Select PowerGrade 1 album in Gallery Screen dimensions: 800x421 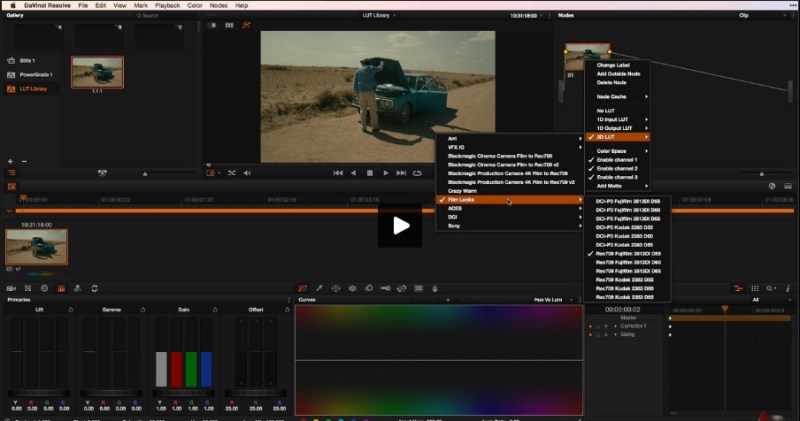(36, 75)
